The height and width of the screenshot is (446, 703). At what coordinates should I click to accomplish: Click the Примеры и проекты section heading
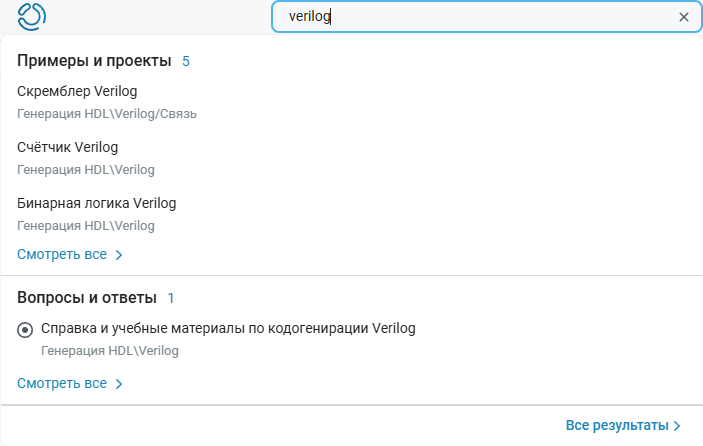pos(94,61)
